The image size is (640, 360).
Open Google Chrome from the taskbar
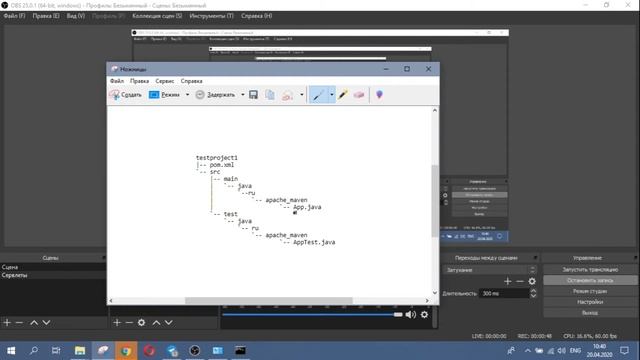tap(126, 351)
